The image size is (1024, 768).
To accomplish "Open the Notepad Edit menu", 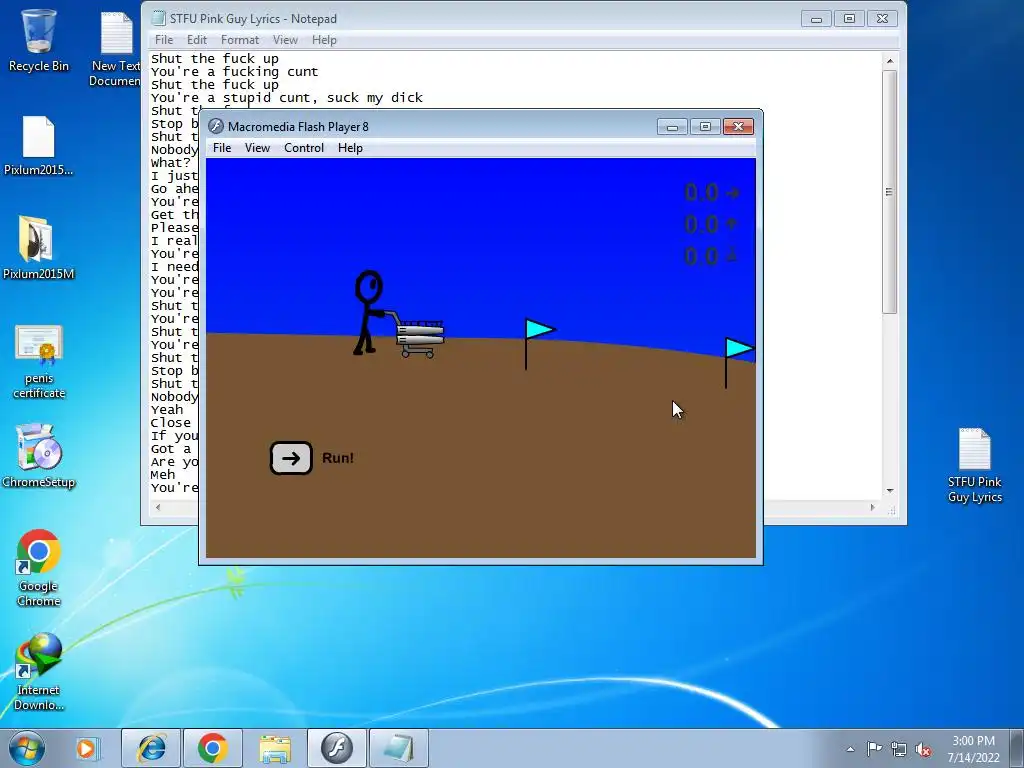I will pos(197,40).
